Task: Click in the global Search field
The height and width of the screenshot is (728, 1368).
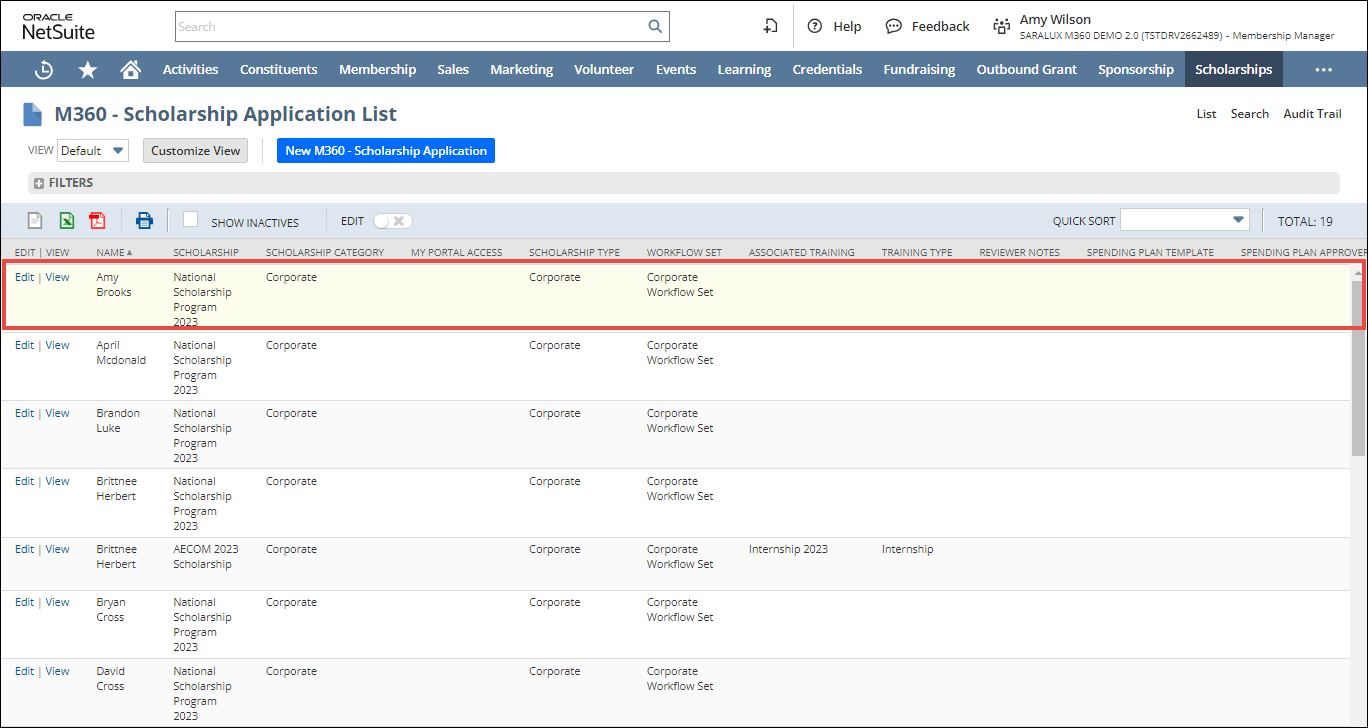Action: pos(410,27)
